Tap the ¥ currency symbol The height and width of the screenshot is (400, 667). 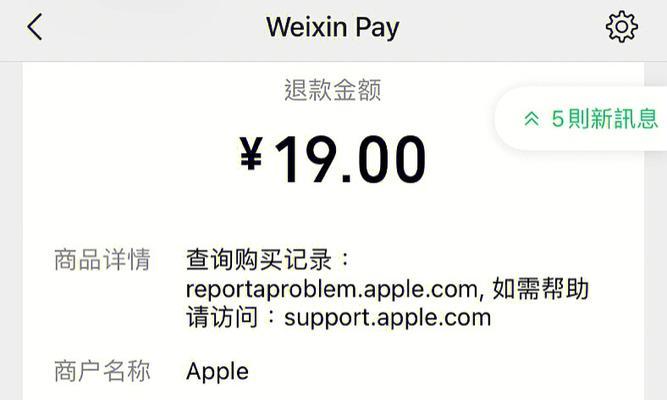[x=251, y=154]
